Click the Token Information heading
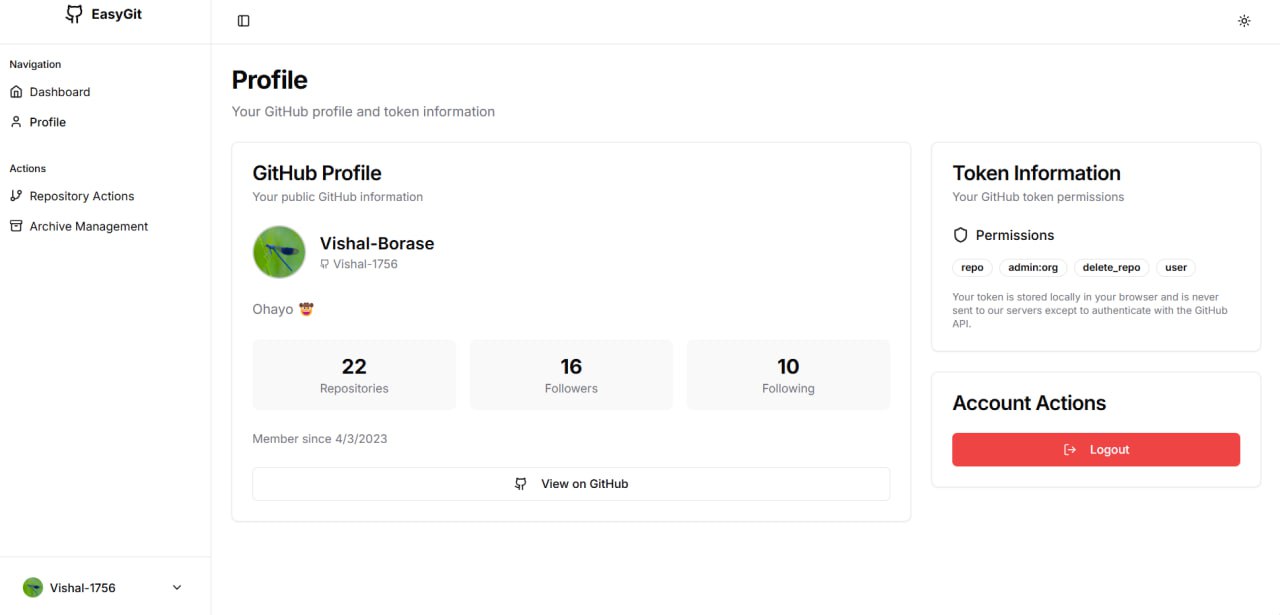This screenshot has height=615, width=1280. (x=1036, y=173)
